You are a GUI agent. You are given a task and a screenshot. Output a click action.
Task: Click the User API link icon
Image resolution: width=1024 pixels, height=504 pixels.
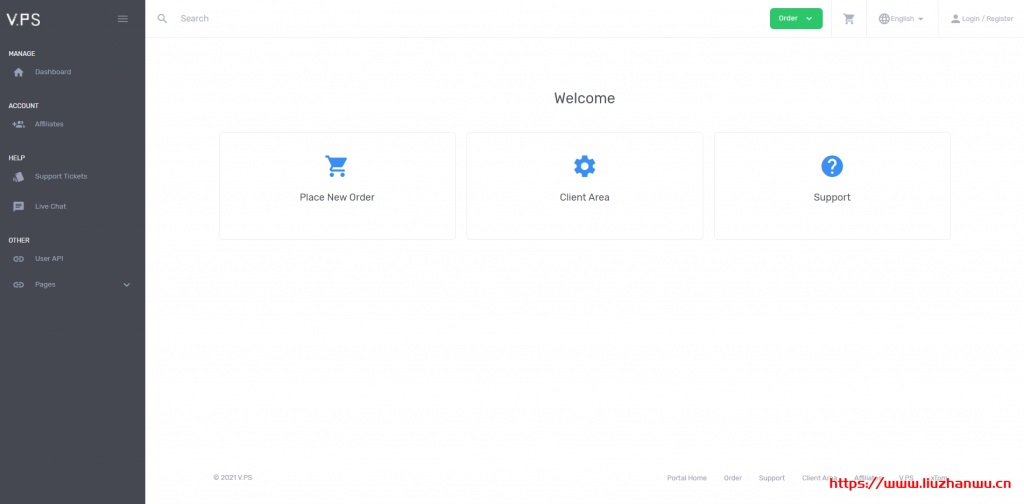click(x=18, y=259)
